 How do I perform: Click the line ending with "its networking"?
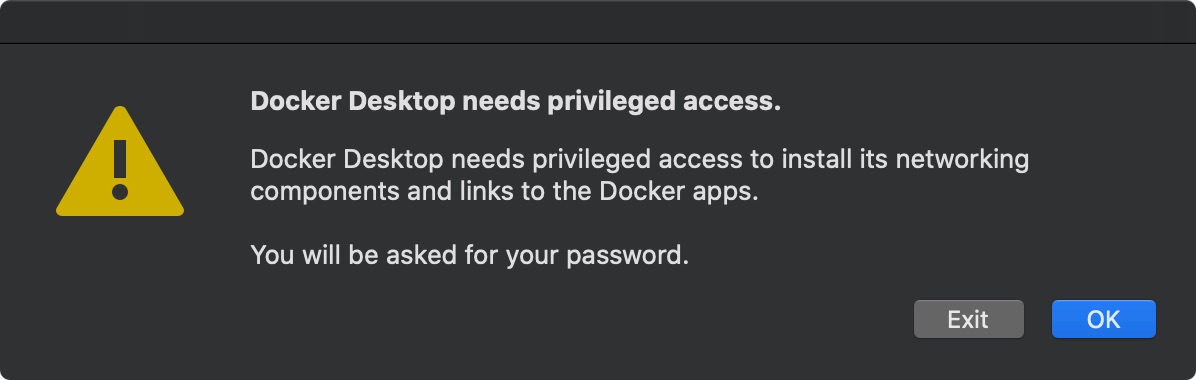point(640,159)
